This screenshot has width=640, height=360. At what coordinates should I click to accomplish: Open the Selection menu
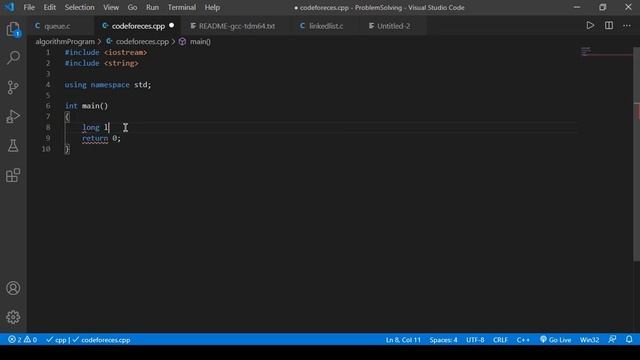[79, 7]
